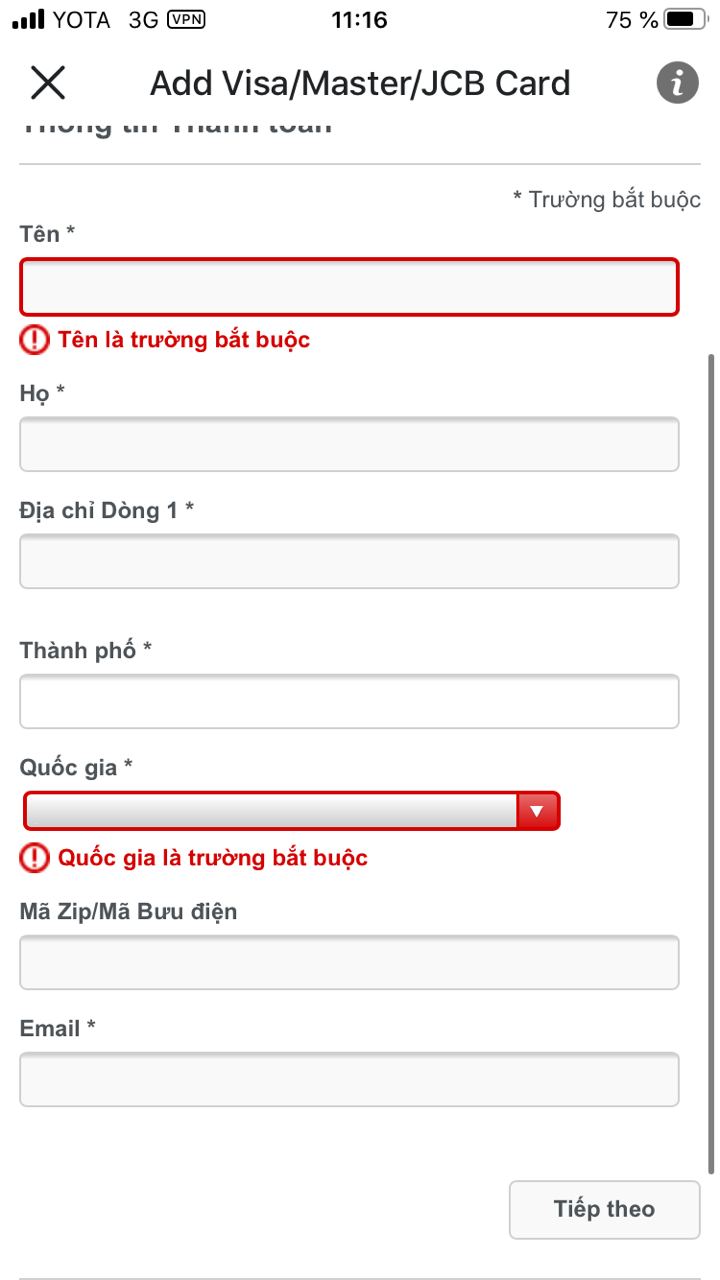Focus the Tên input field

click(349, 287)
